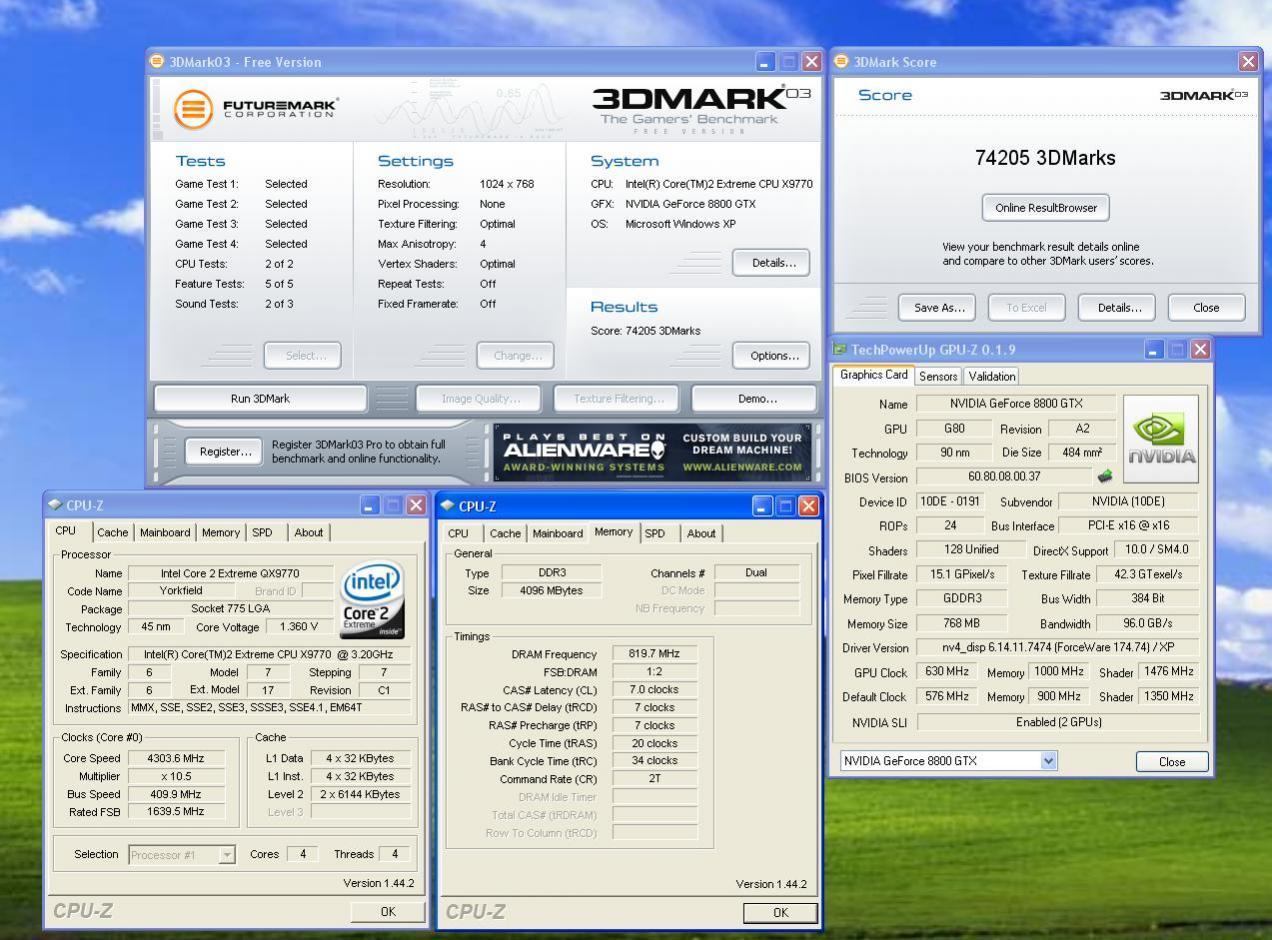Screen dimensions: 1272x940
Task: Click the GPU-Z Name field
Action: pos(1016,404)
